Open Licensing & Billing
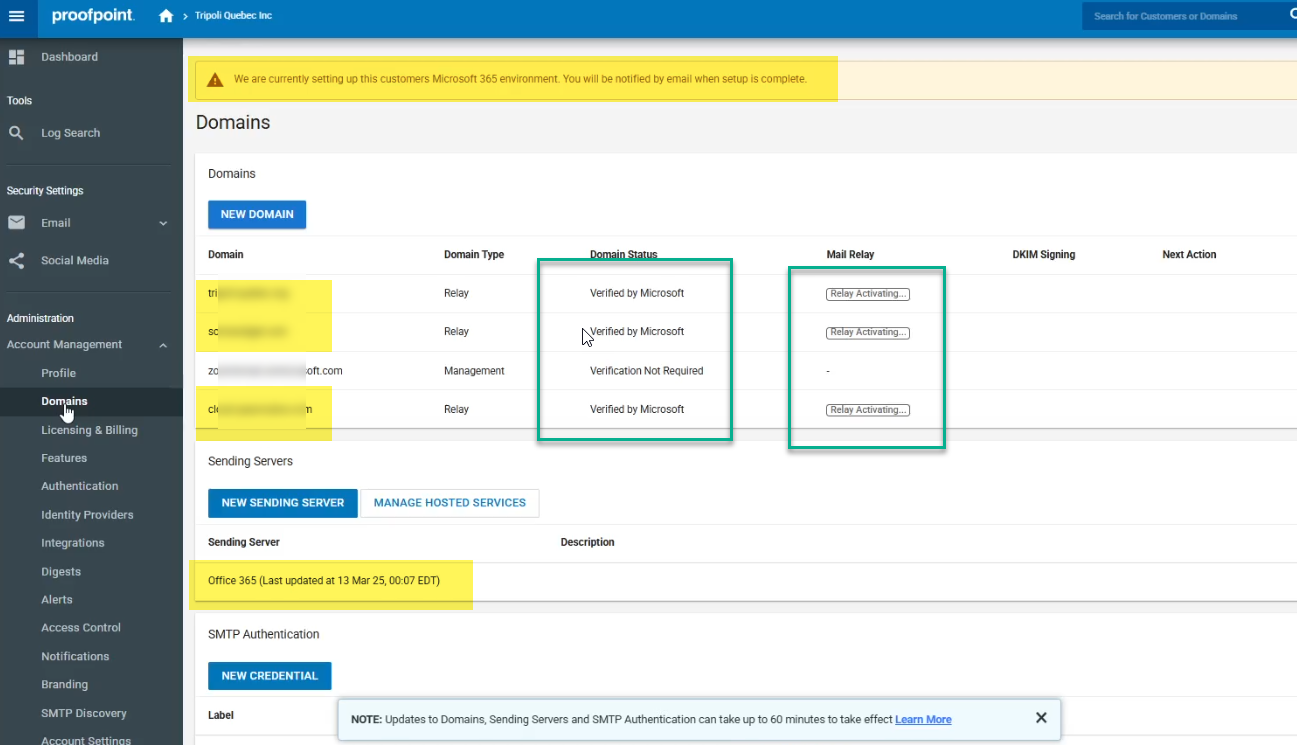This screenshot has height=745, width=1297. 89,430
